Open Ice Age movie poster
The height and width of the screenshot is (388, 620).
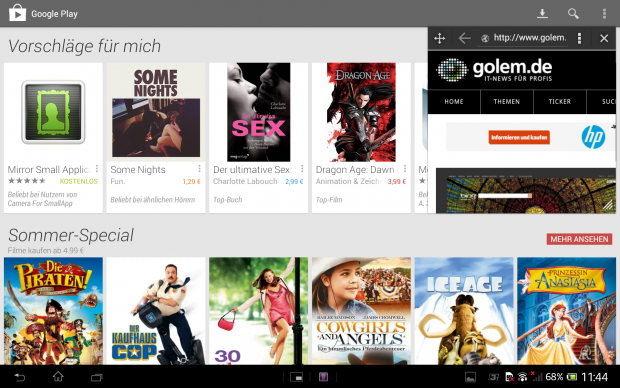point(464,311)
